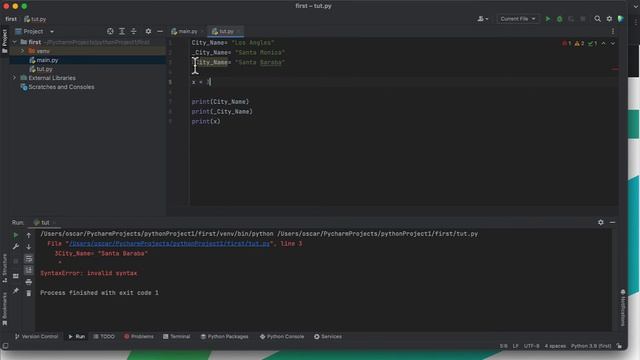Image resolution: width=640 pixels, height=360 pixels.
Task: Expand all items in Project panel
Action: pos(122,31)
